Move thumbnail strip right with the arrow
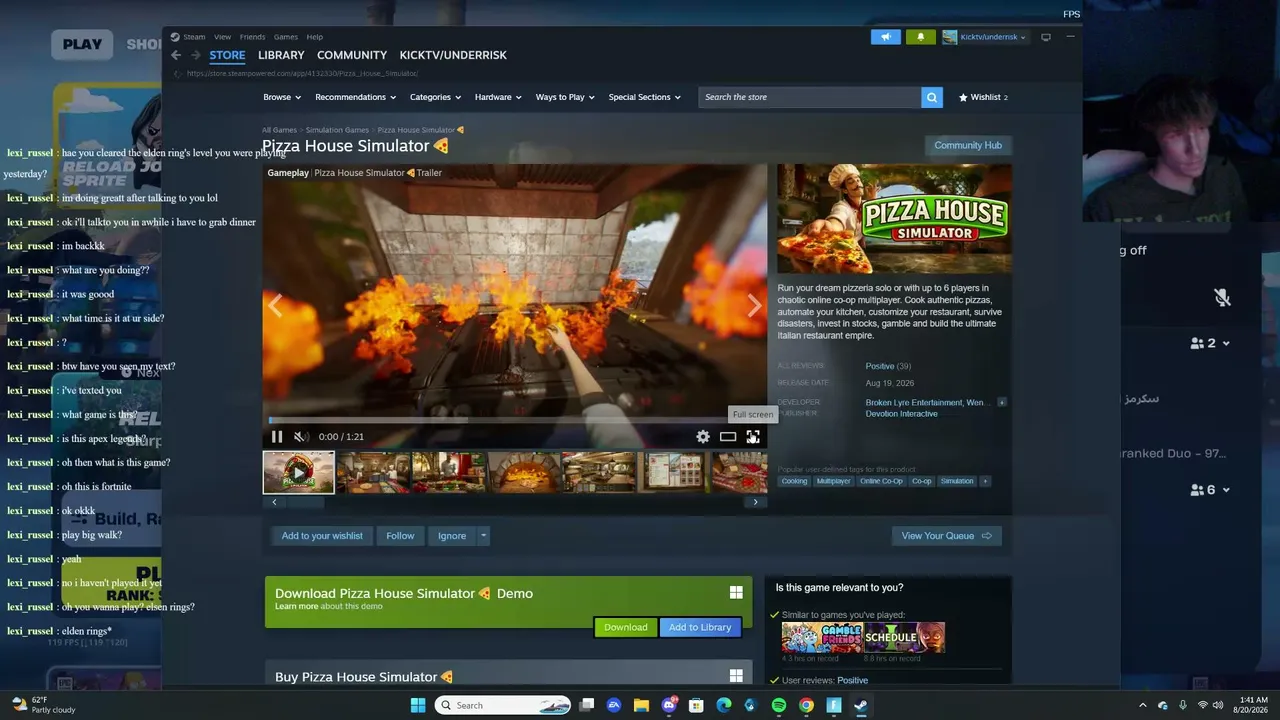 [755, 502]
